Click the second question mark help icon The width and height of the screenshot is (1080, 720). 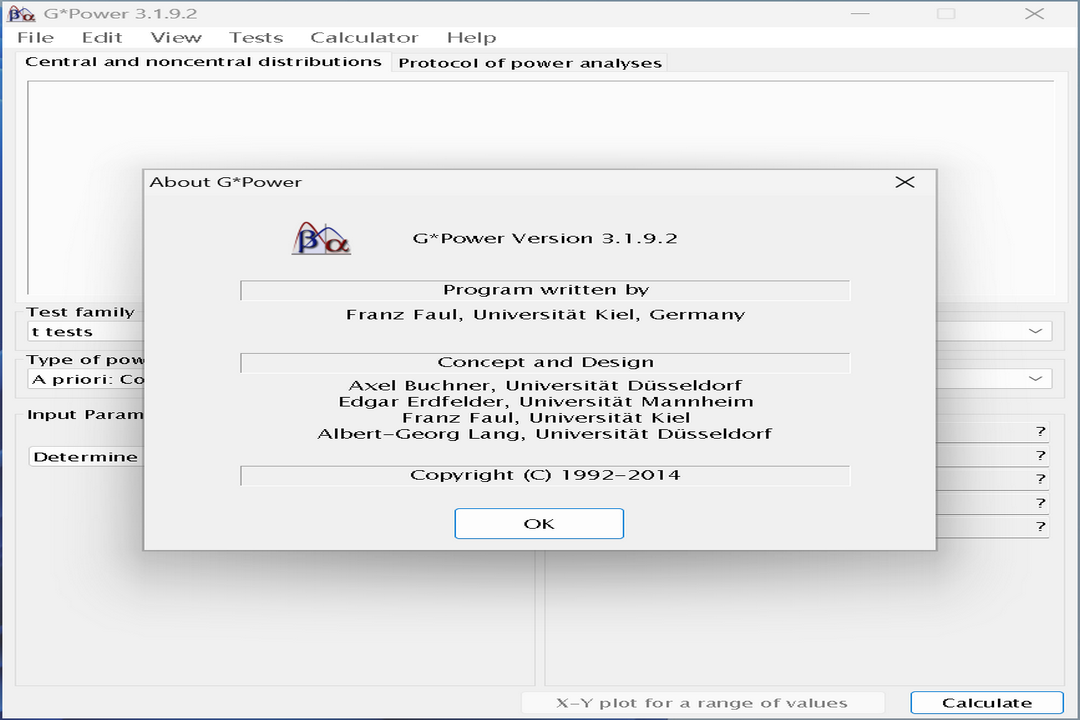1040,454
